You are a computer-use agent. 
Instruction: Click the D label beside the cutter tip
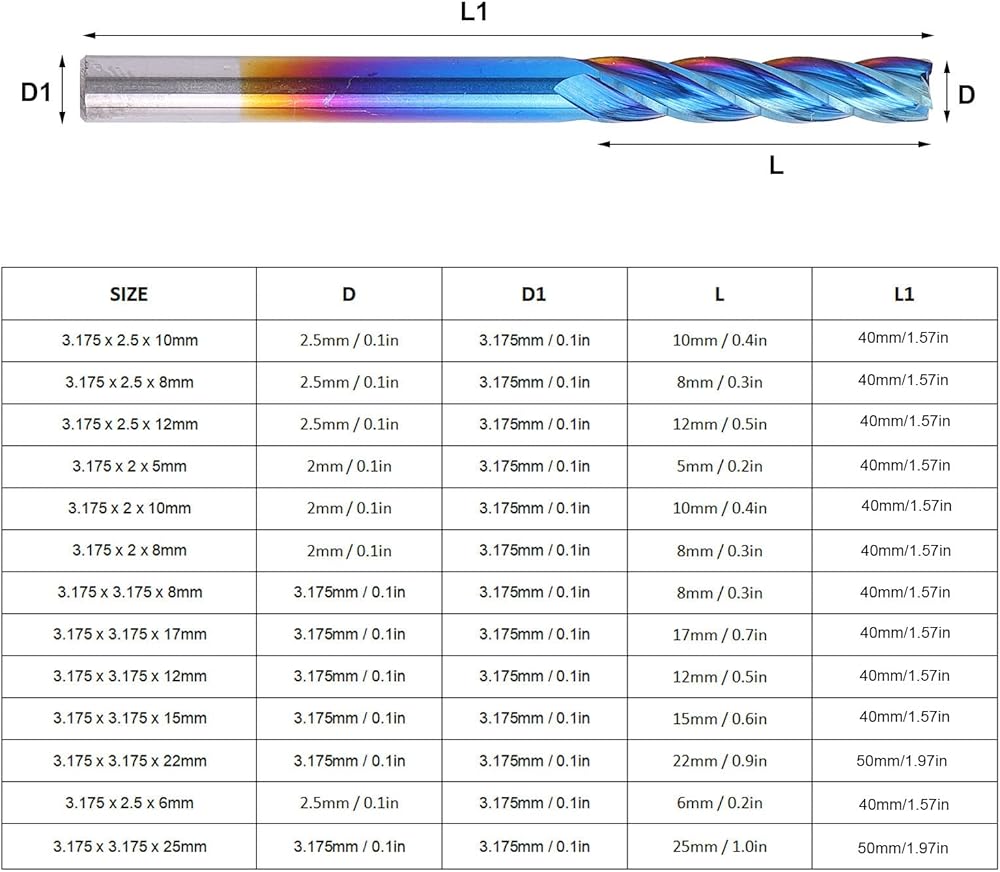pyautogui.click(x=966, y=95)
